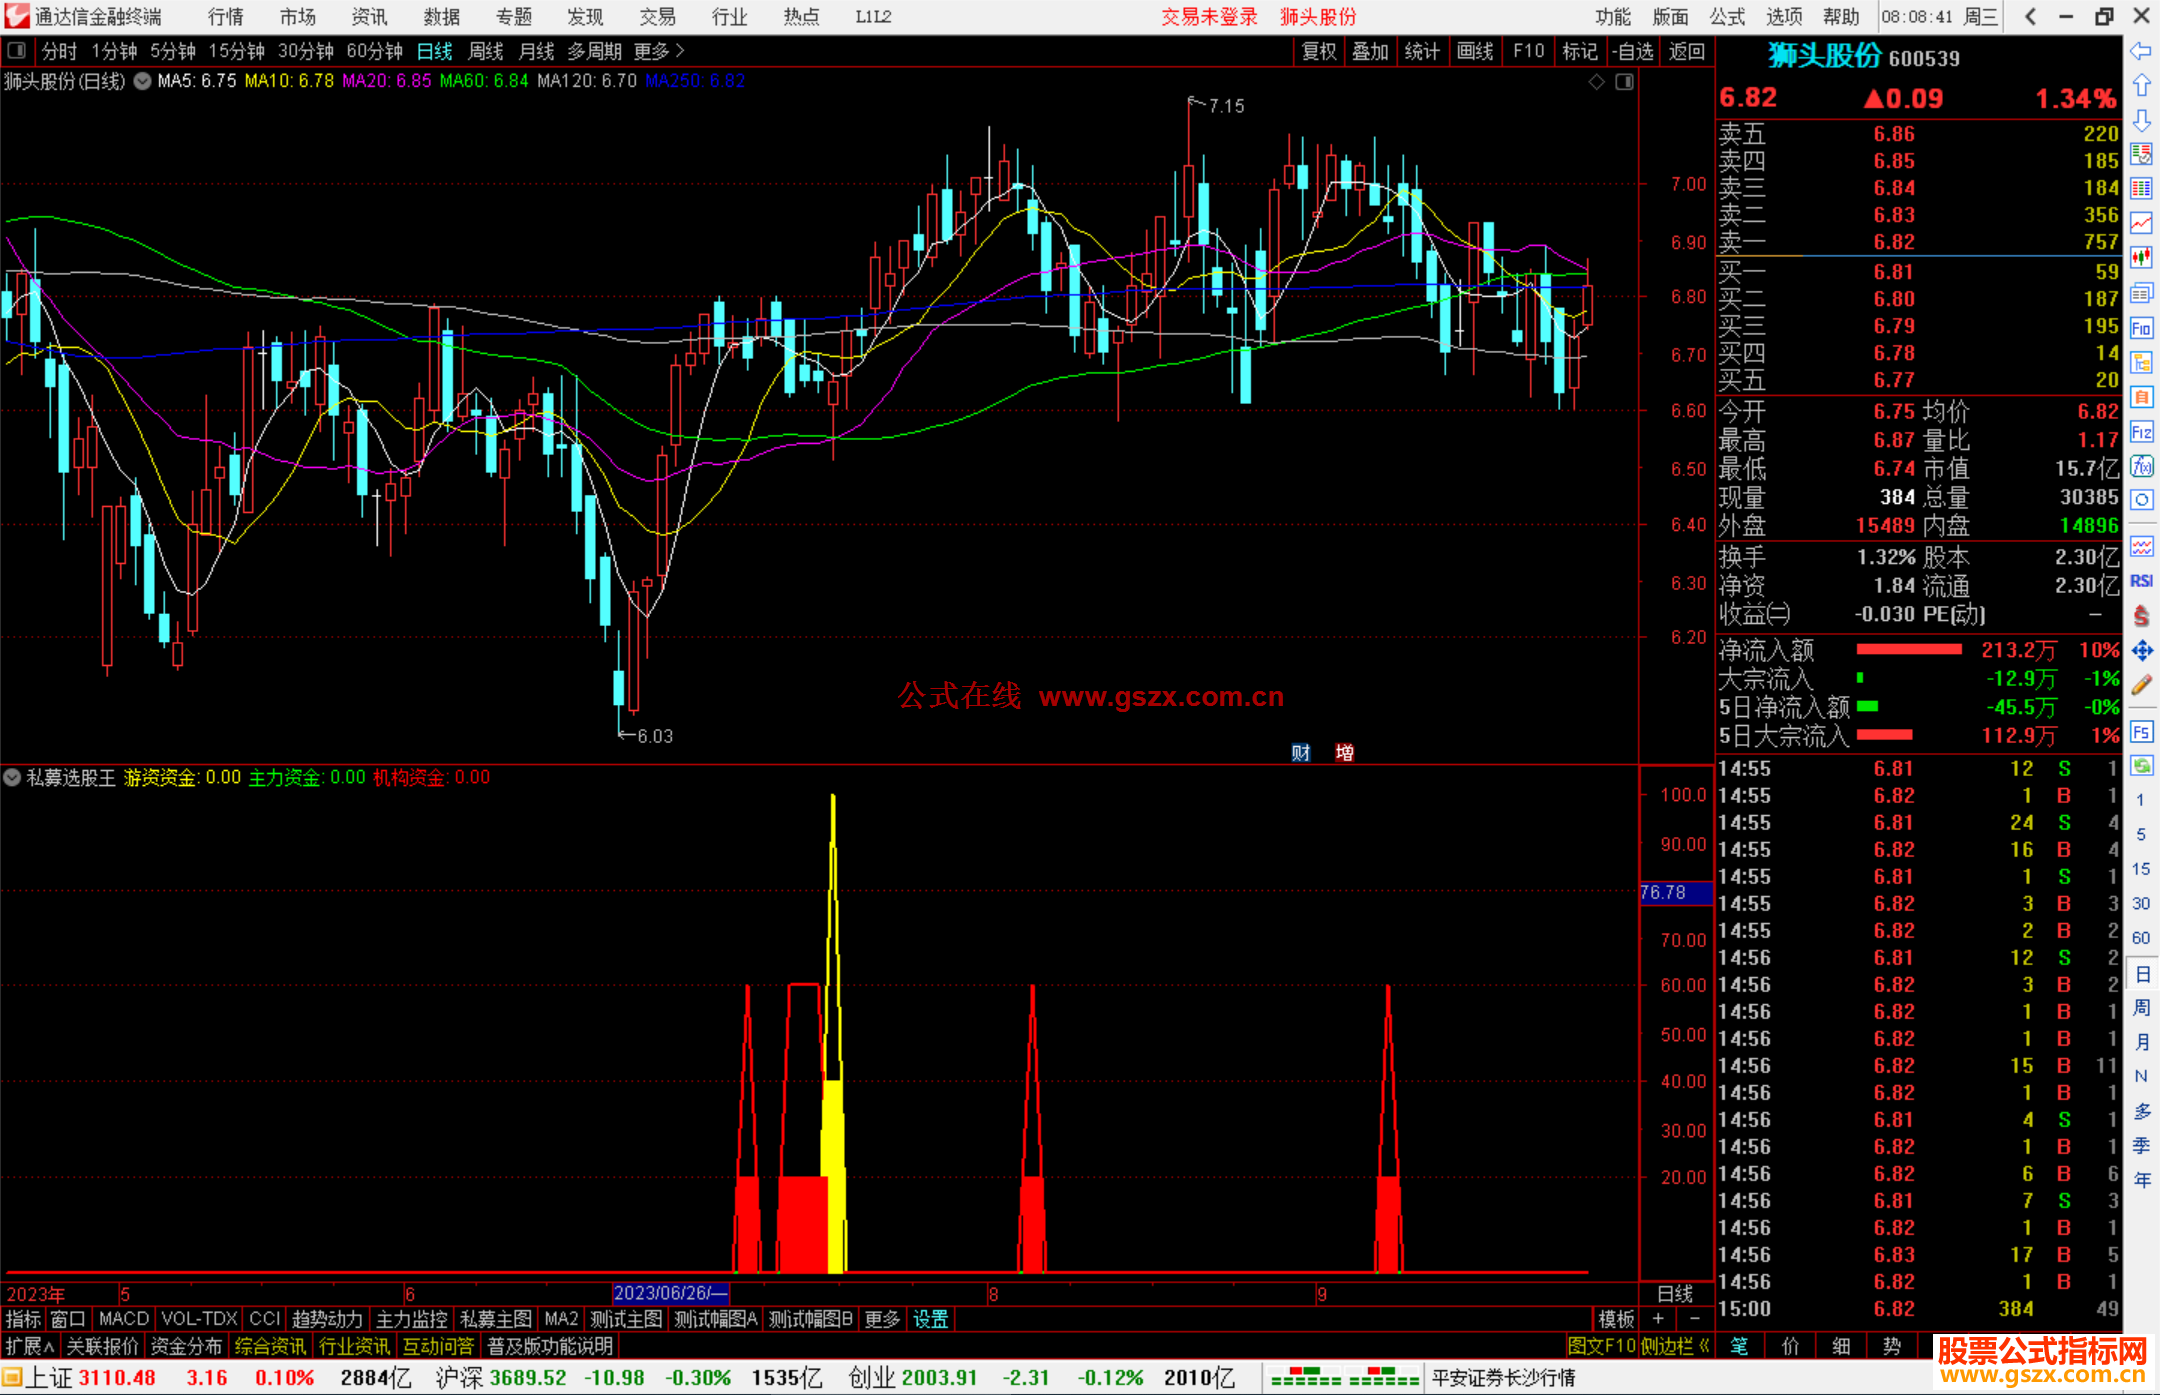Click the candlestick chart icon in sidebar
Image resolution: width=2160 pixels, height=1395 pixels.
pos(2141,258)
